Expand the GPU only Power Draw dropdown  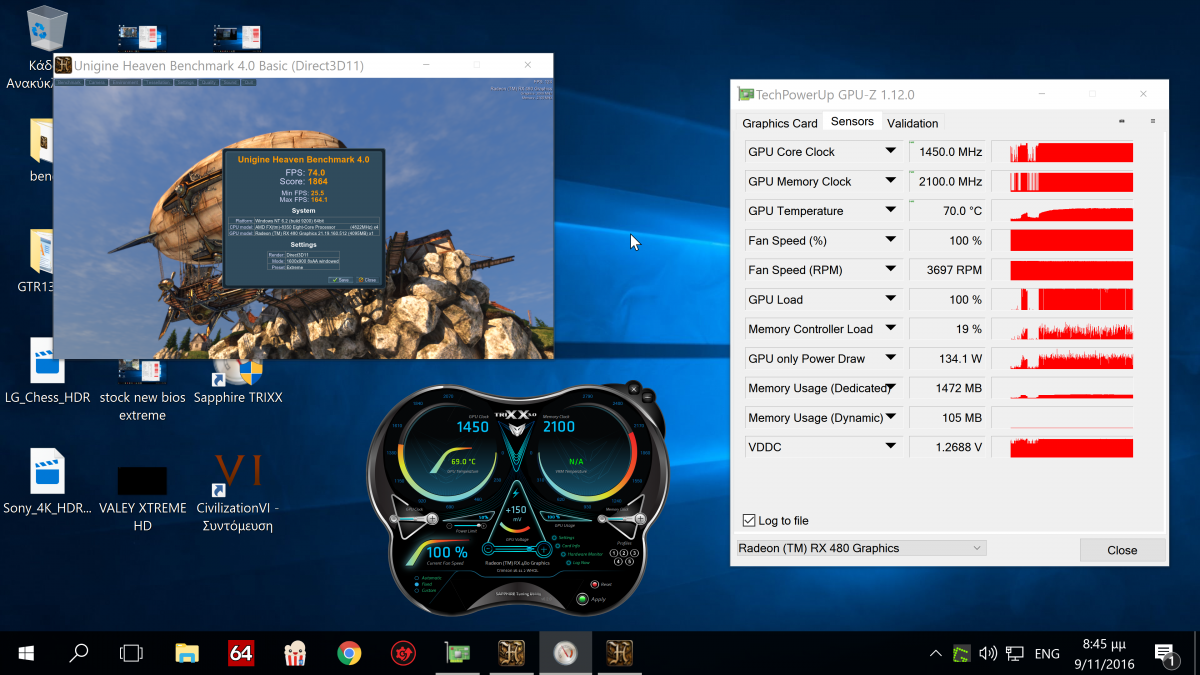tap(890, 359)
